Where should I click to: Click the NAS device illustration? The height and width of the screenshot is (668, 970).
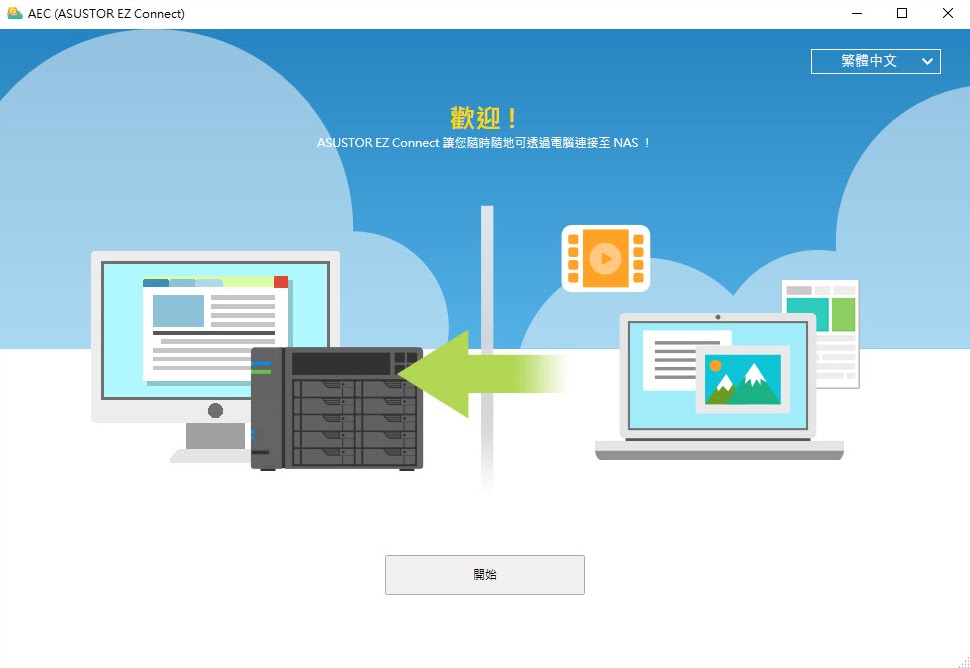(337, 408)
